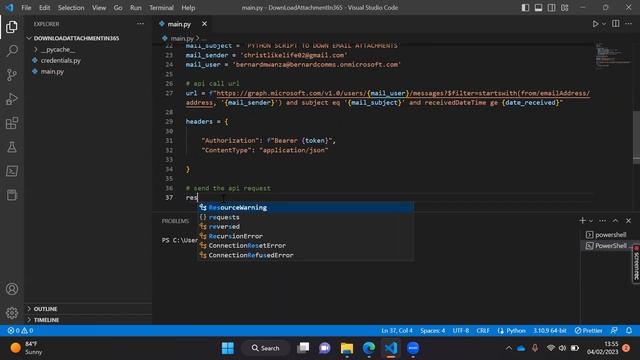Open the Selection menu
The width and height of the screenshot is (640, 360).
pos(71,7)
